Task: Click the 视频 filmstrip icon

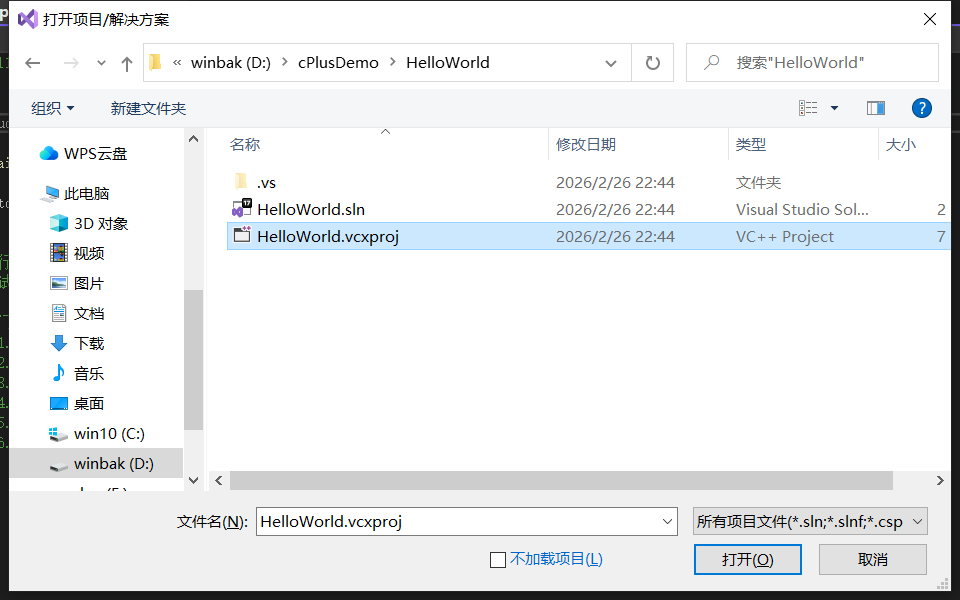Action: tap(59, 252)
